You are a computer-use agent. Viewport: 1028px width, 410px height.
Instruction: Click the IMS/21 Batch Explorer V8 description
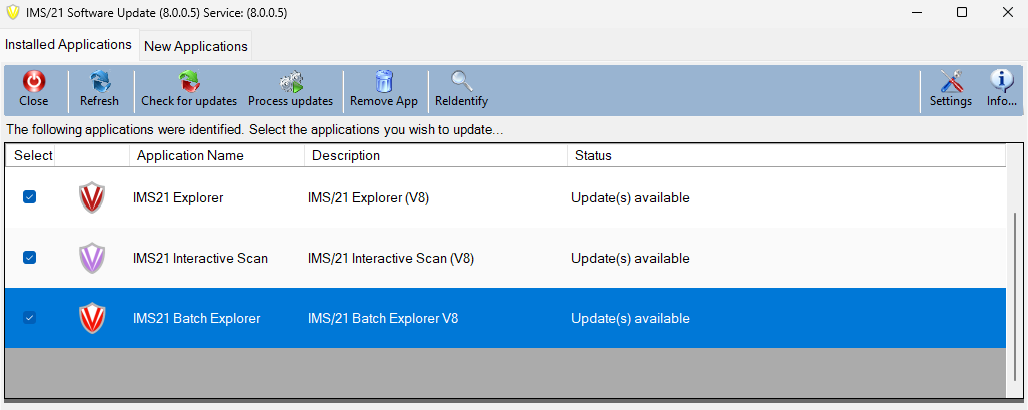point(383,319)
